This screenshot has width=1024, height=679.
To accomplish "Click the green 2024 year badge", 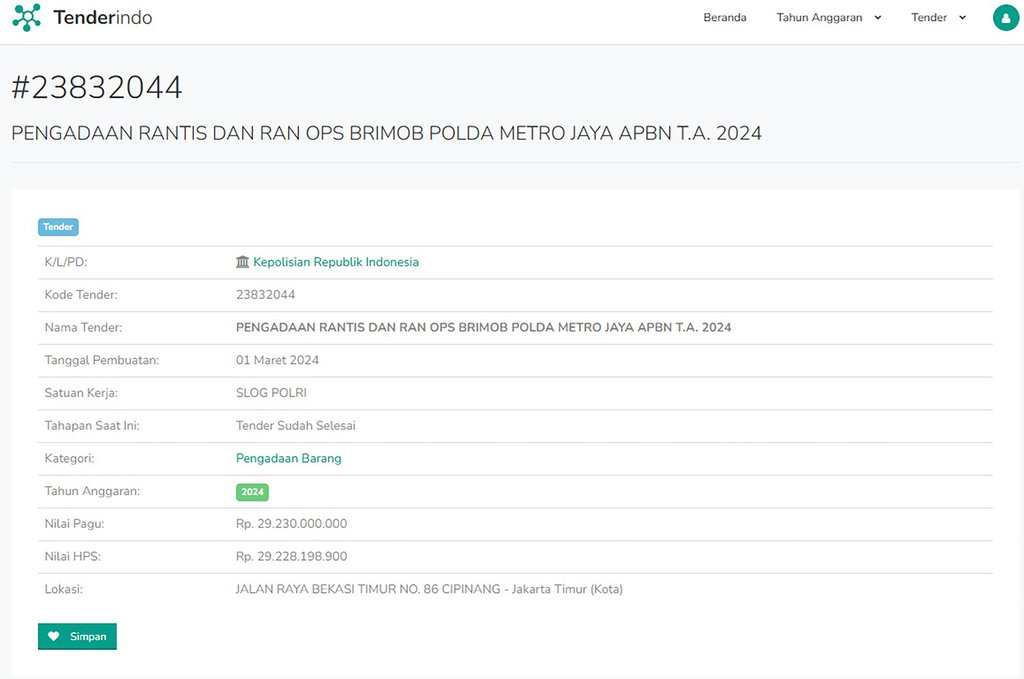I will click(252, 492).
